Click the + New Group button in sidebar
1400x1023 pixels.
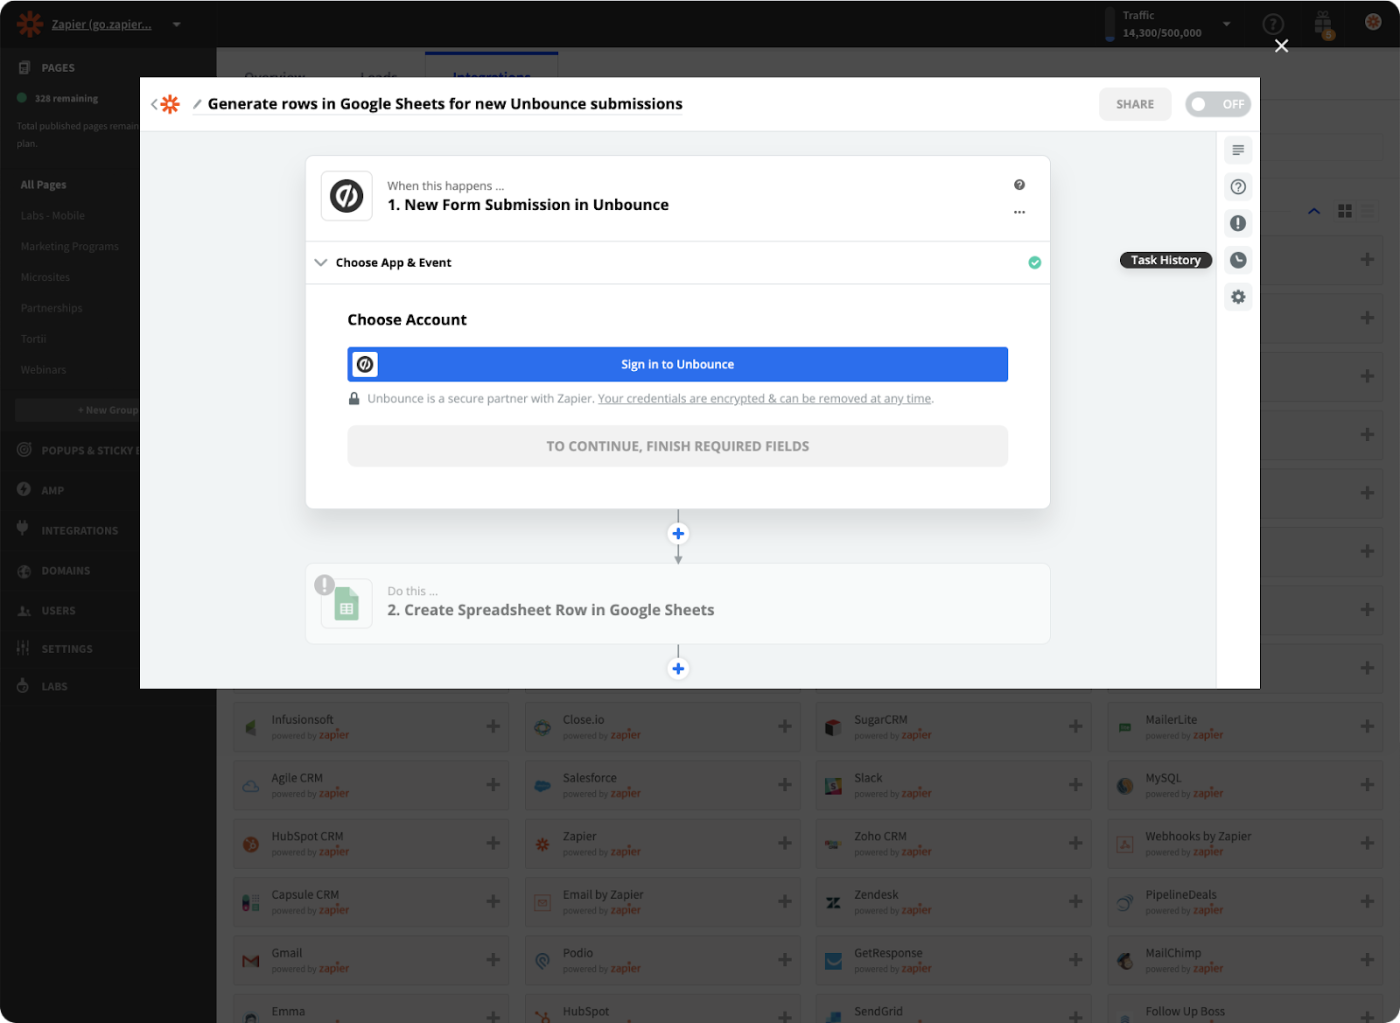pyautogui.click(x=78, y=410)
